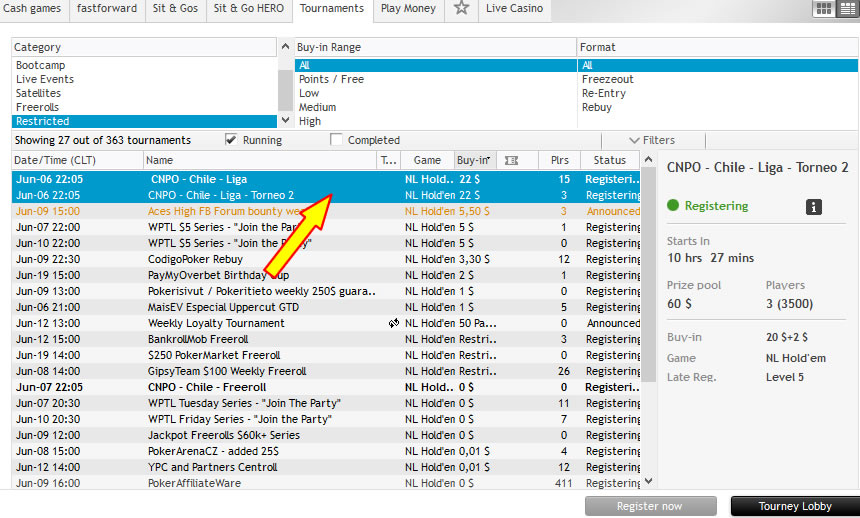Click rebuy icon on Weekly Loyalty Tournament row
860x518 pixels.
(x=393, y=323)
